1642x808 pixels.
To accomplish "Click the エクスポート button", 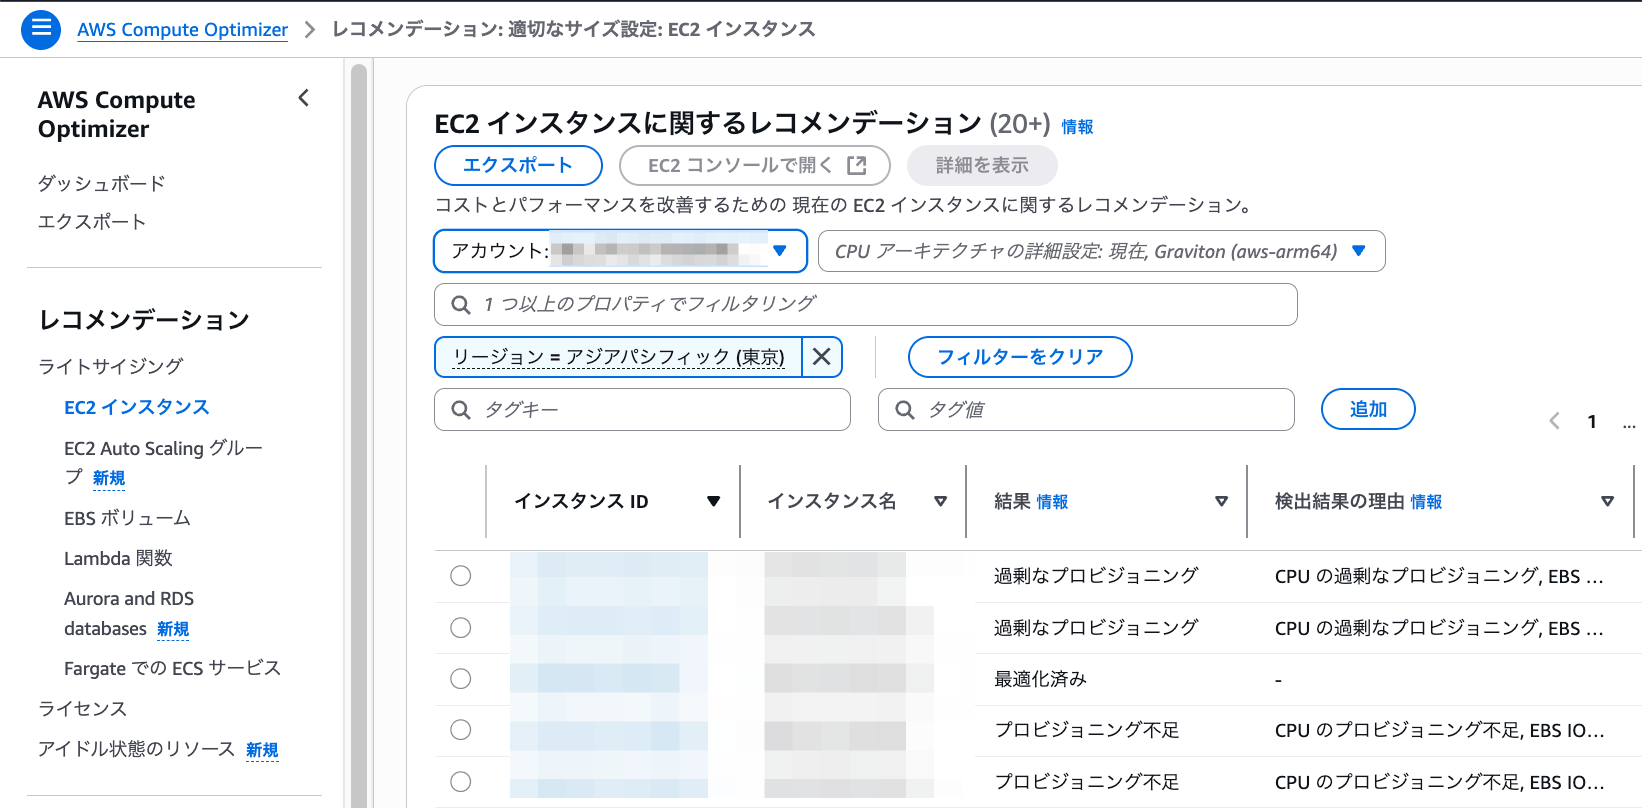I will point(518,166).
